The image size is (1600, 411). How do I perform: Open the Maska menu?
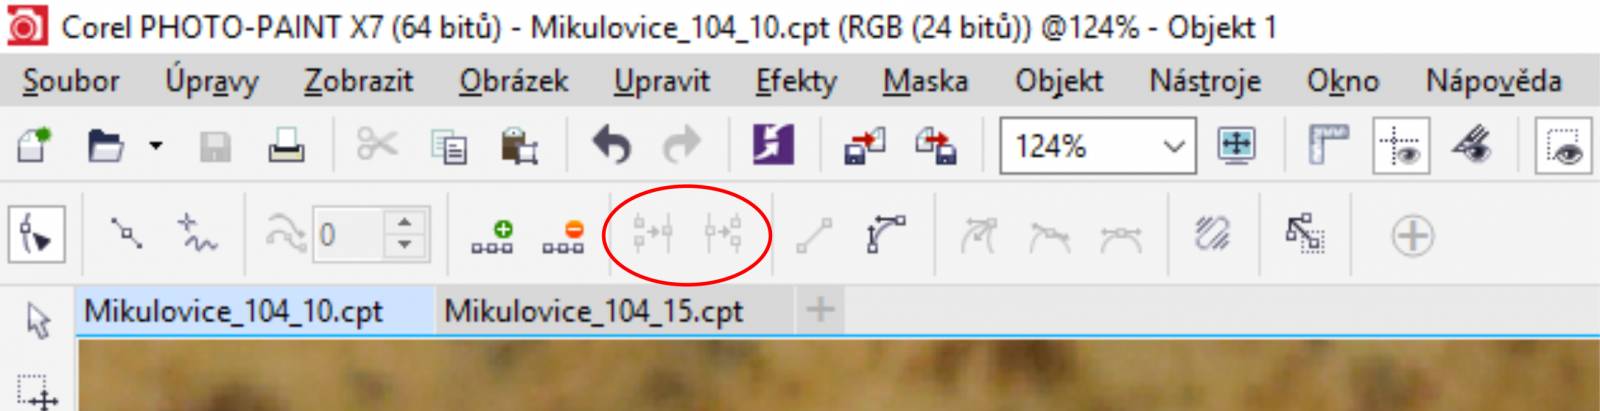coord(925,81)
